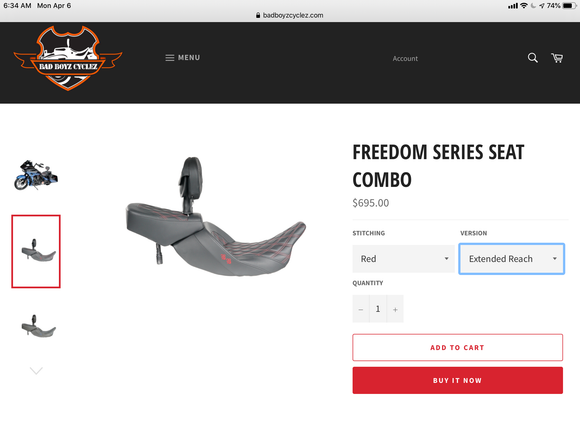Show more thumbnails with down chevron
The width and height of the screenshot is (580, 435).
[36, 371]
